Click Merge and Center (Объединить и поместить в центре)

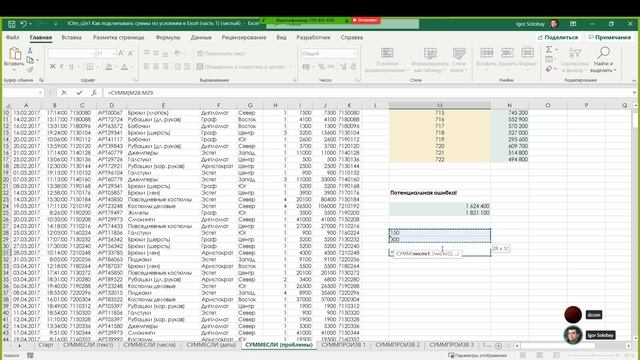(x=242, y=67)
